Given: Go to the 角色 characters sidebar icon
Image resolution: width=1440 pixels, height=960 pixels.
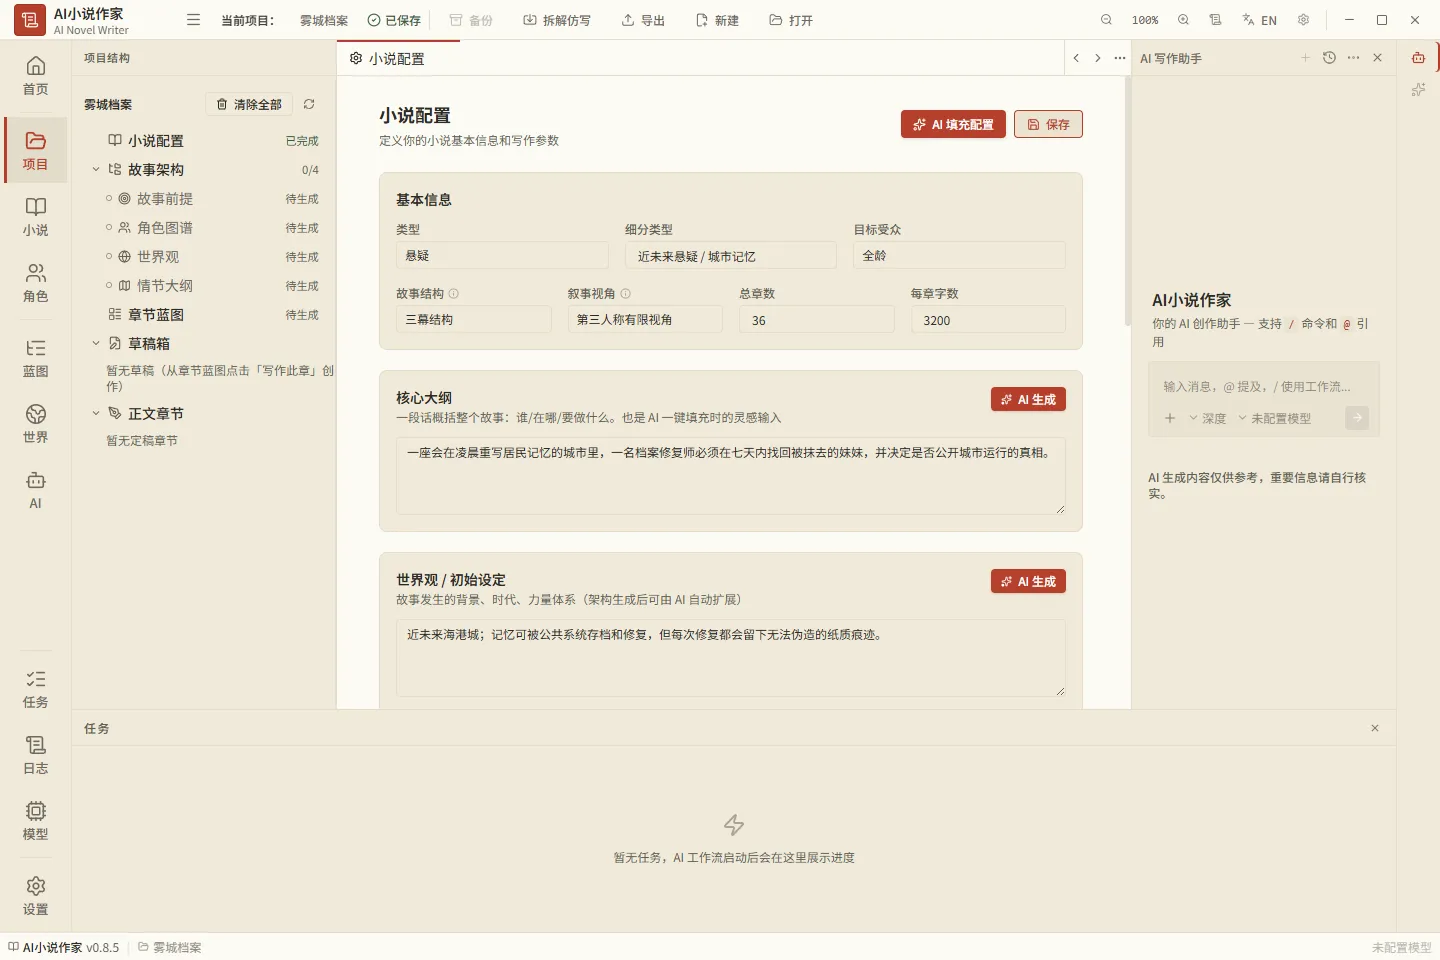Looking at the screenshot, I should [x=35, y=283].
